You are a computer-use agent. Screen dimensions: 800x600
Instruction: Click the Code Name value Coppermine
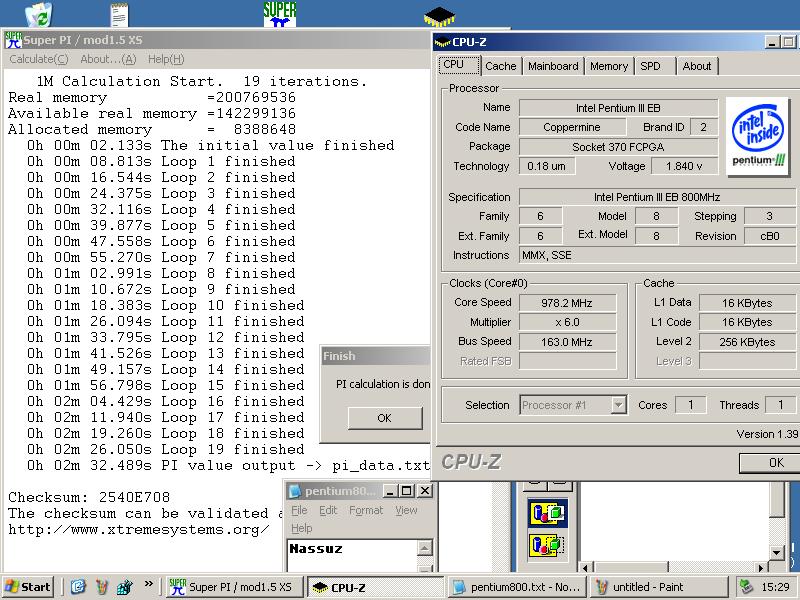[572, 127]
